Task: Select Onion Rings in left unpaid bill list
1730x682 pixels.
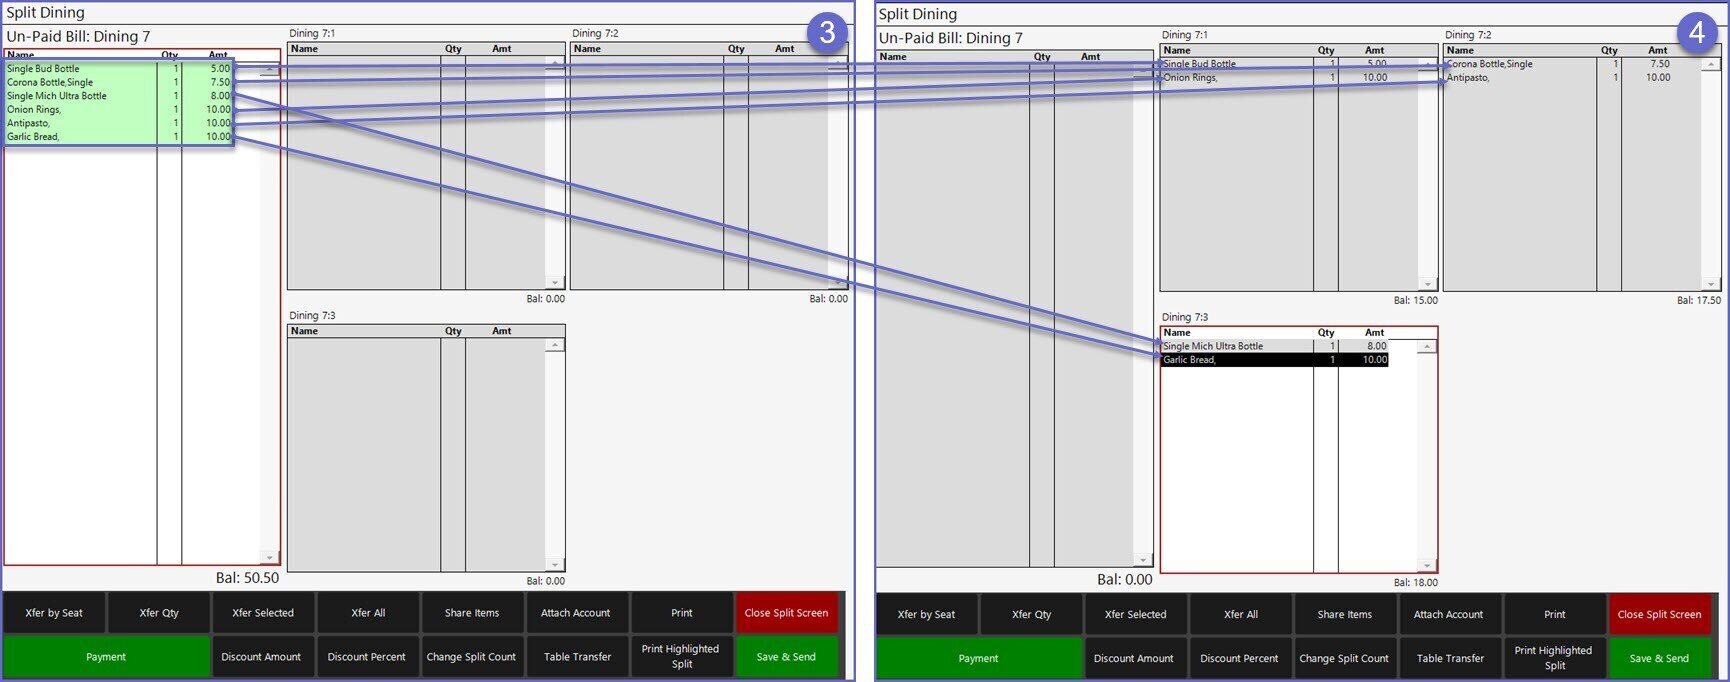Action: click(x=35, y=110)
